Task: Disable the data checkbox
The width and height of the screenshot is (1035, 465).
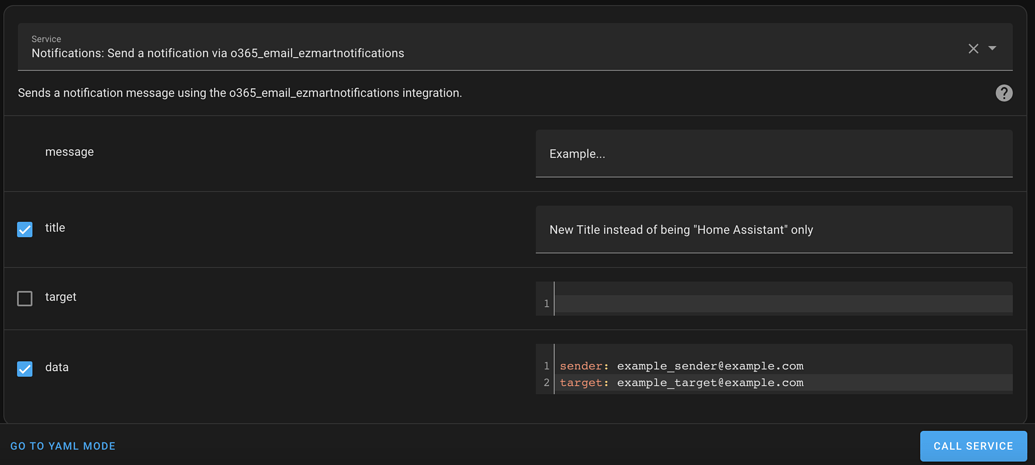Action: (x=25, y=368)
